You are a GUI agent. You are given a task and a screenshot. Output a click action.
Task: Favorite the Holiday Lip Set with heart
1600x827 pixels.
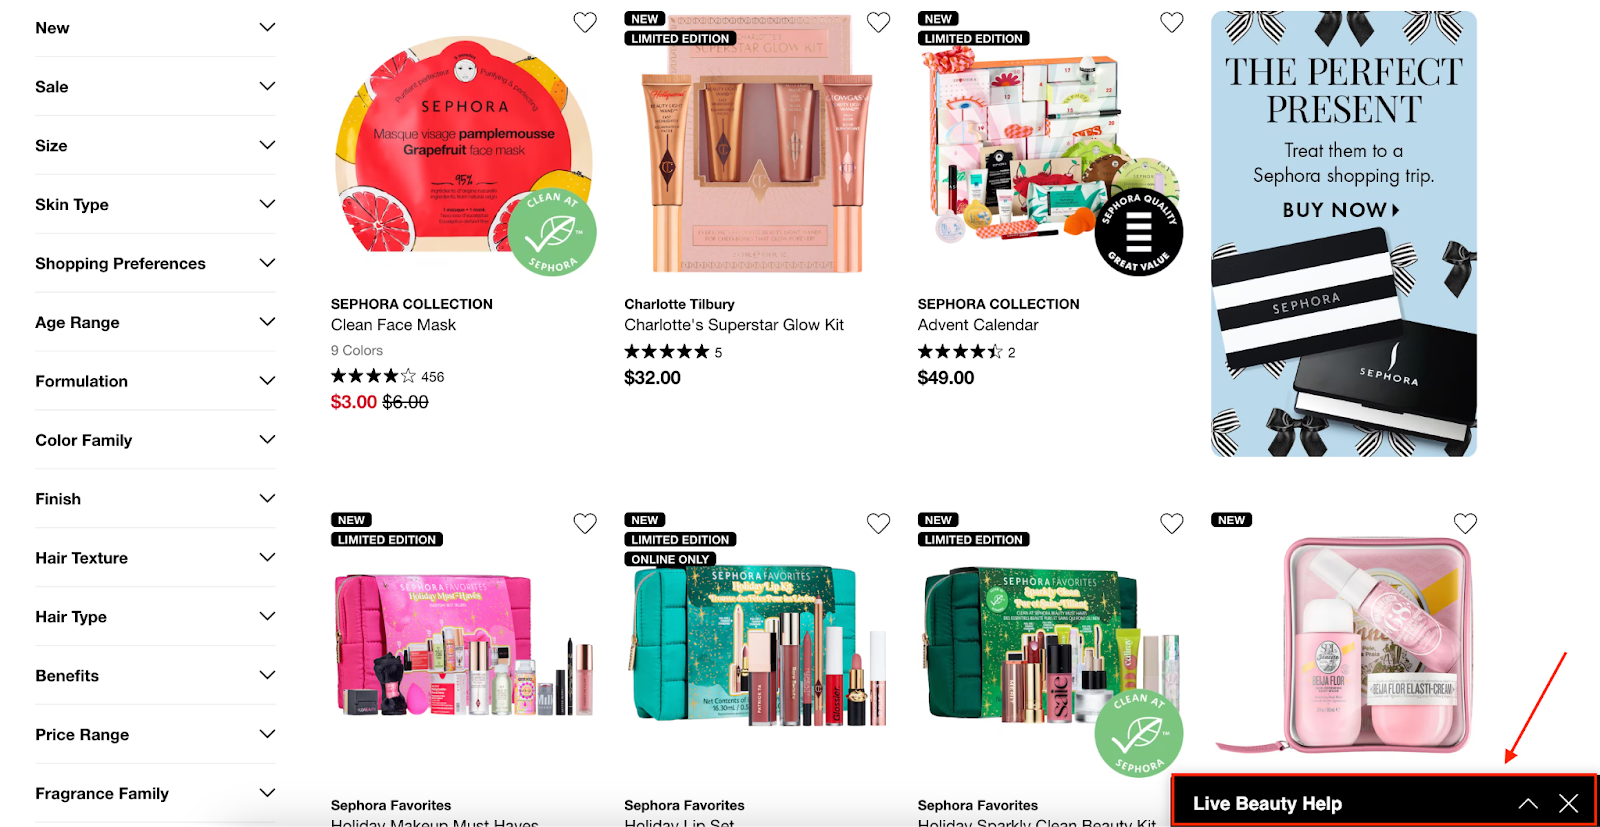click(x=878, y=523)
